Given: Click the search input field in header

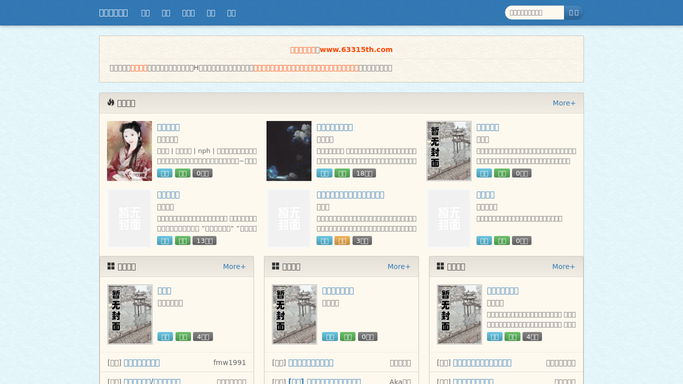Looking at the screenshot, I should (x=534, y=13).
